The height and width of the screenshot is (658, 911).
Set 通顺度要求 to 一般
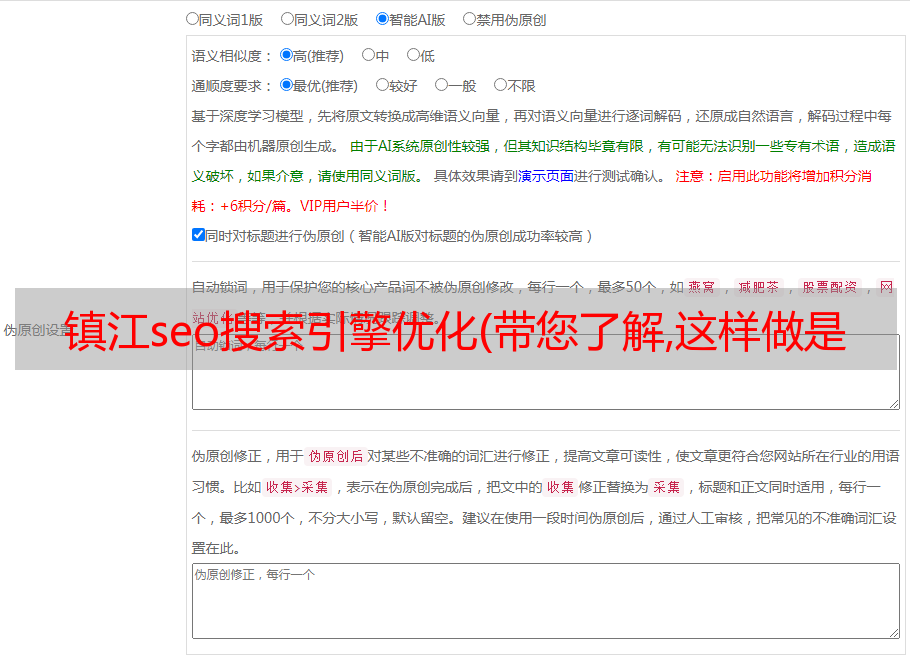[442, 85]
